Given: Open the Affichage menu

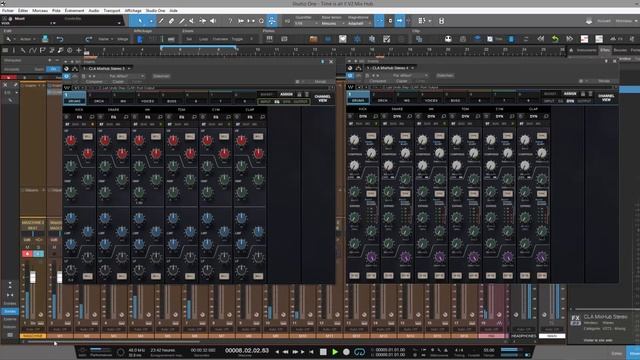Looking at the screenshot, I should 133,11.
